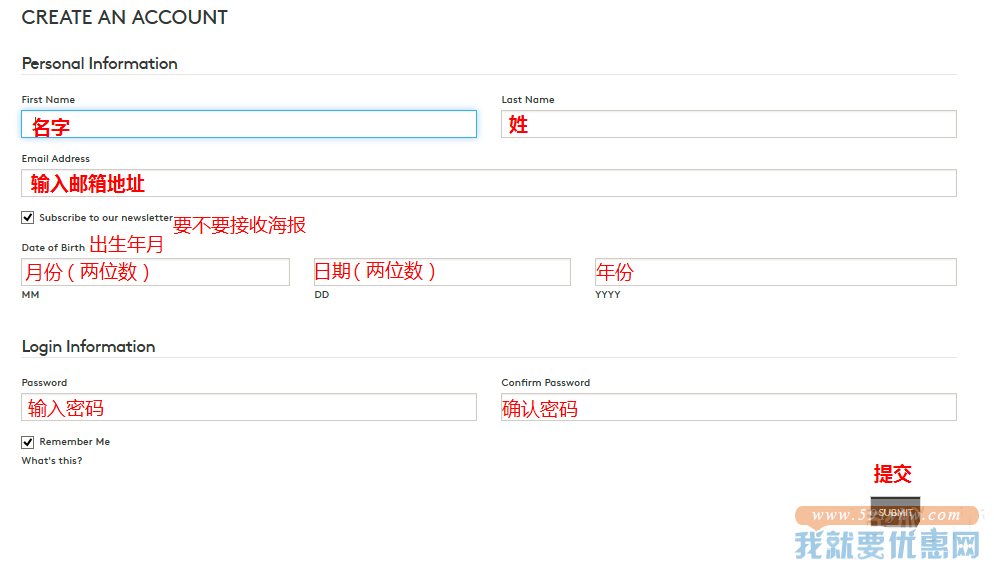Submit the account form with SUBMIT button

pos(895,512)
